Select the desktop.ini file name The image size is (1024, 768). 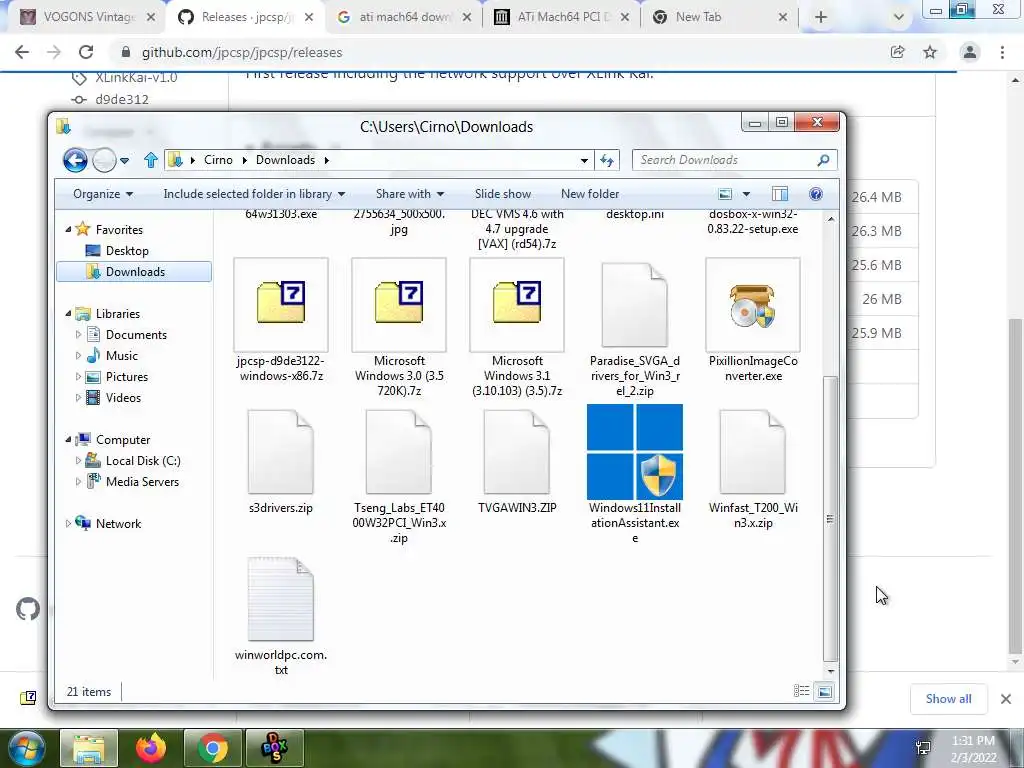[x=635, y=215]
